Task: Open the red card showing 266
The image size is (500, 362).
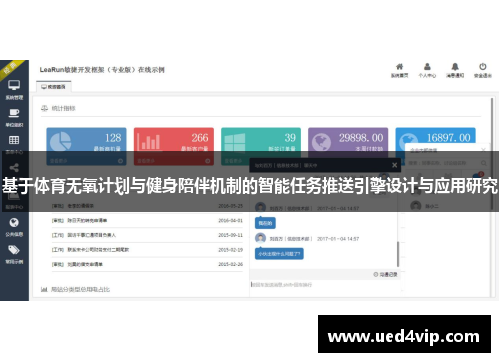Action: coord(174,146)
